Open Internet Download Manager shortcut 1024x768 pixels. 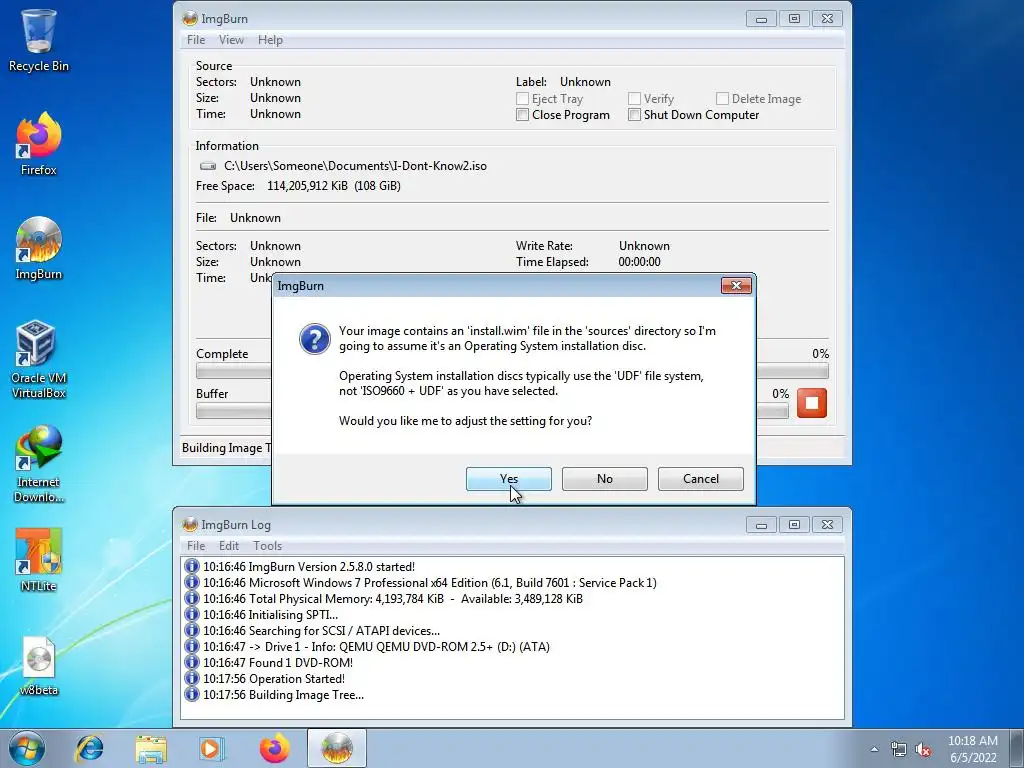point(39,464)
